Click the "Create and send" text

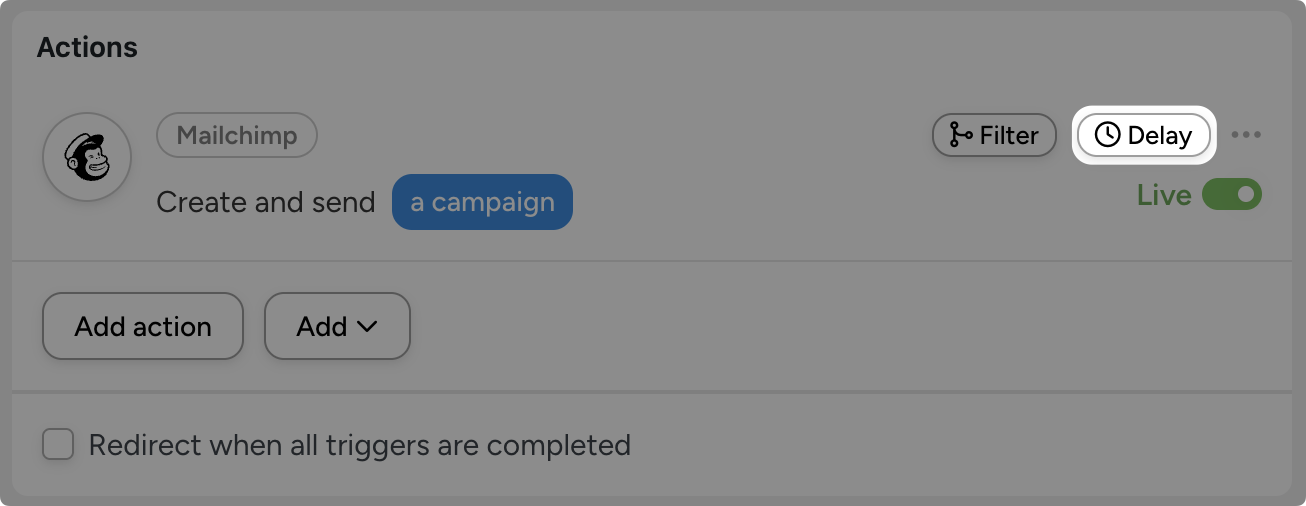(x=266, y=202)
